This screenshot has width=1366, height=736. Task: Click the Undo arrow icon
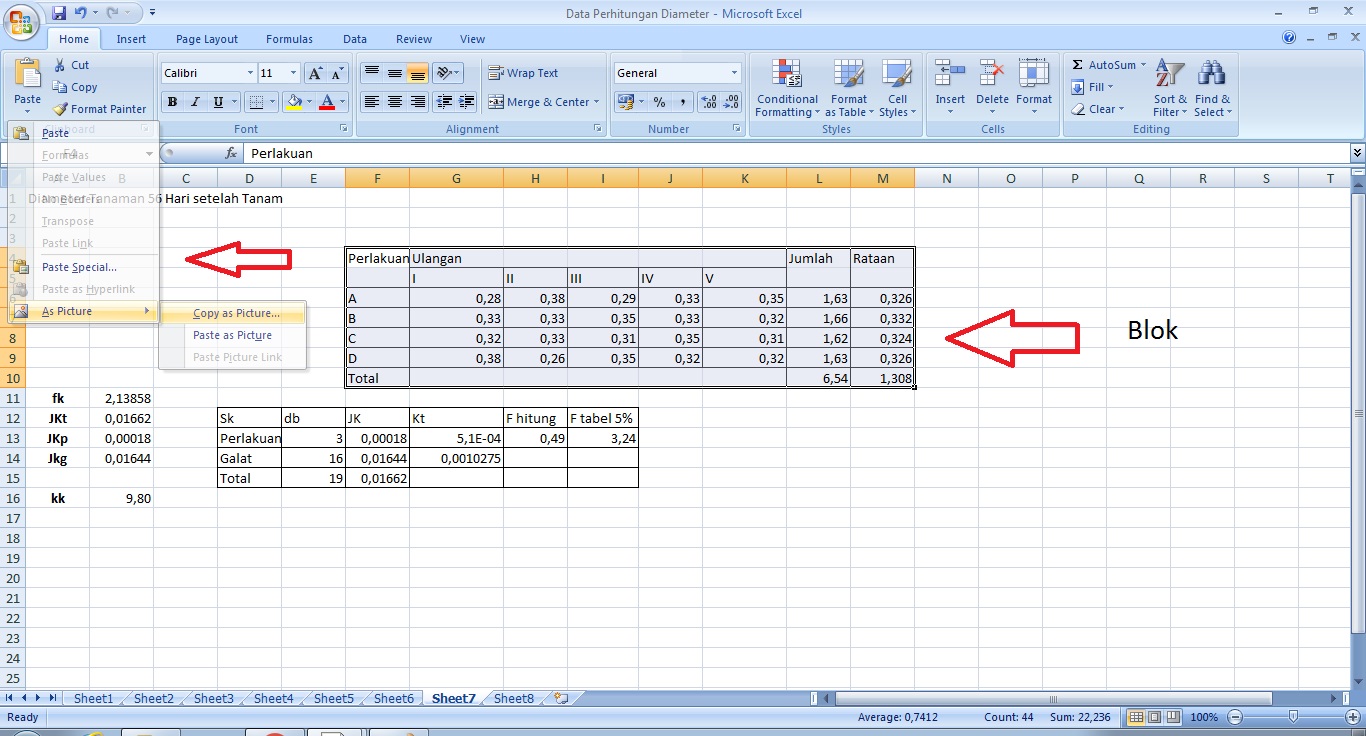click(81, 13)
